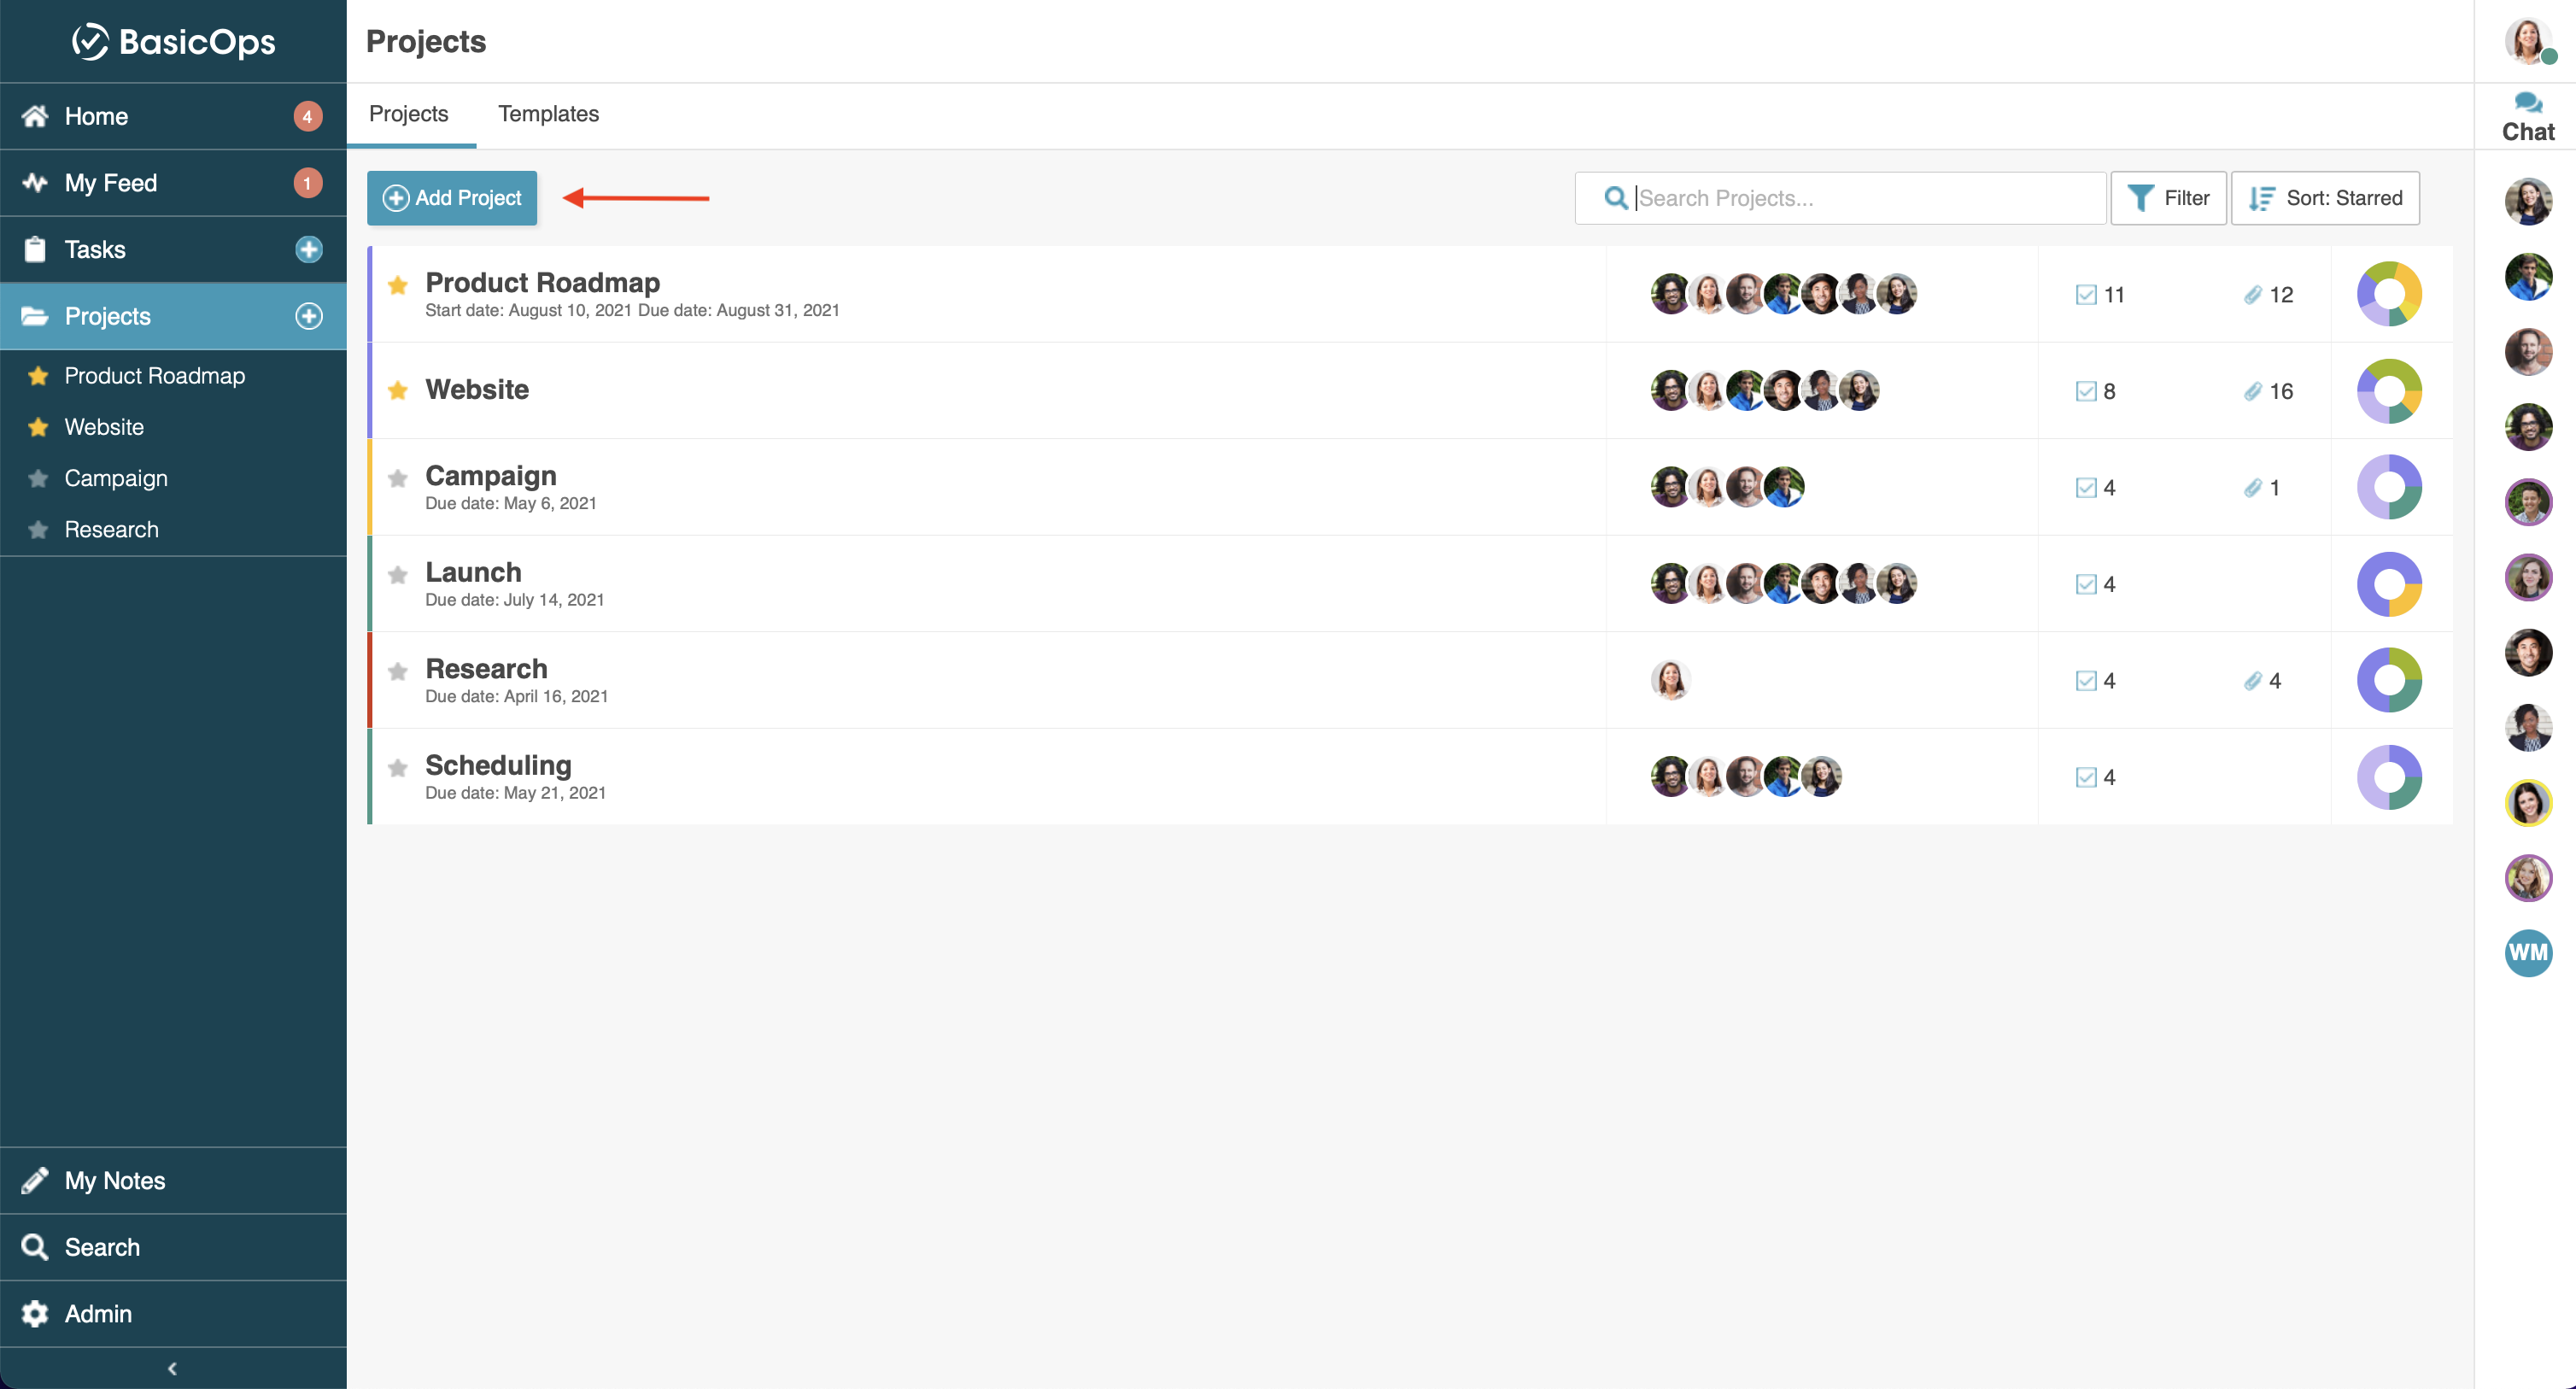Open Admin gear settings

pyautogui.click(x=98, y=1313)
